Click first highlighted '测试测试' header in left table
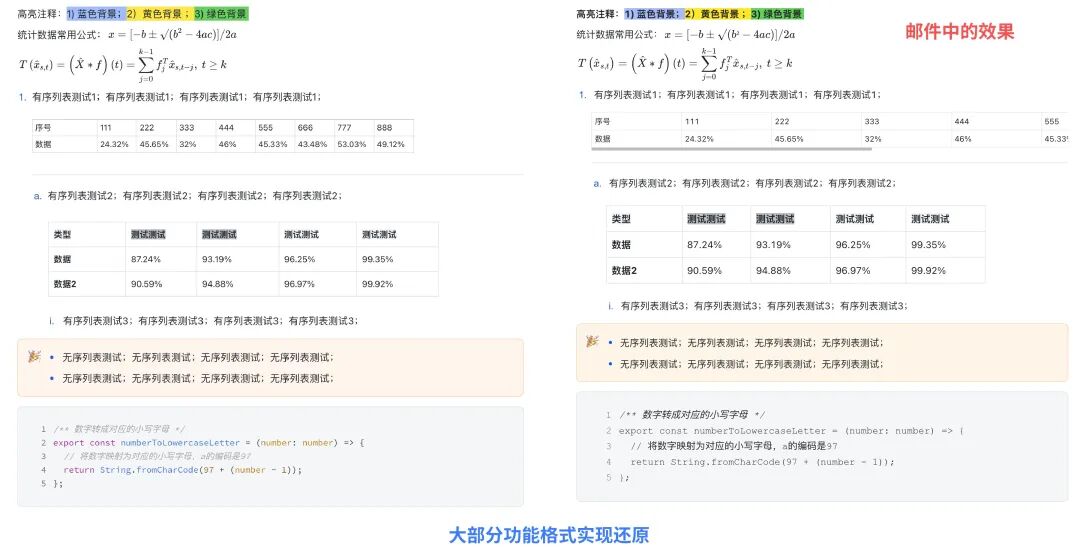The height and width of the screenshot is (555, 1080). pyautogui.click(x=148, y=234)
